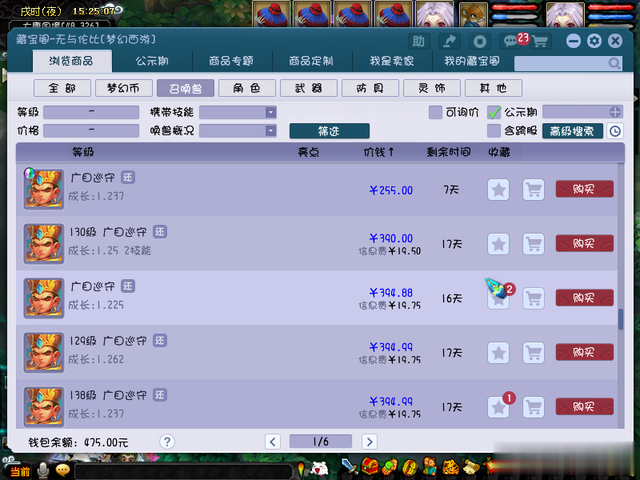Open the red treasure chest icon
The width and height of the screenshot is (640, 480).
click(369, 467)
